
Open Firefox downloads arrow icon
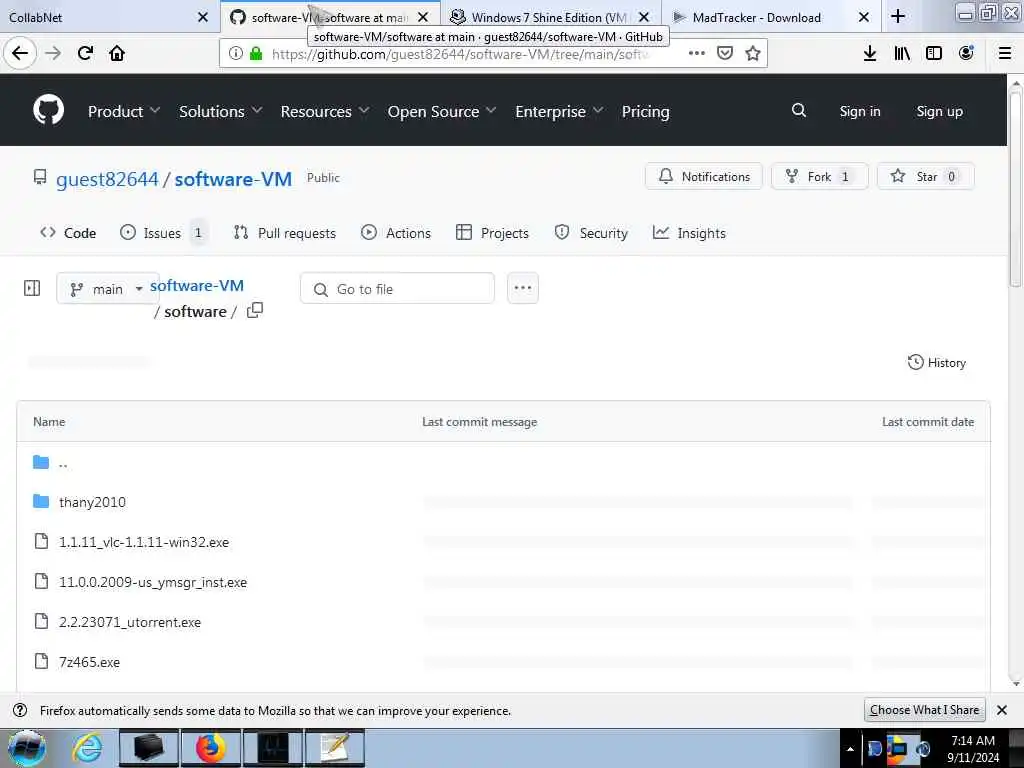point(870,54)
